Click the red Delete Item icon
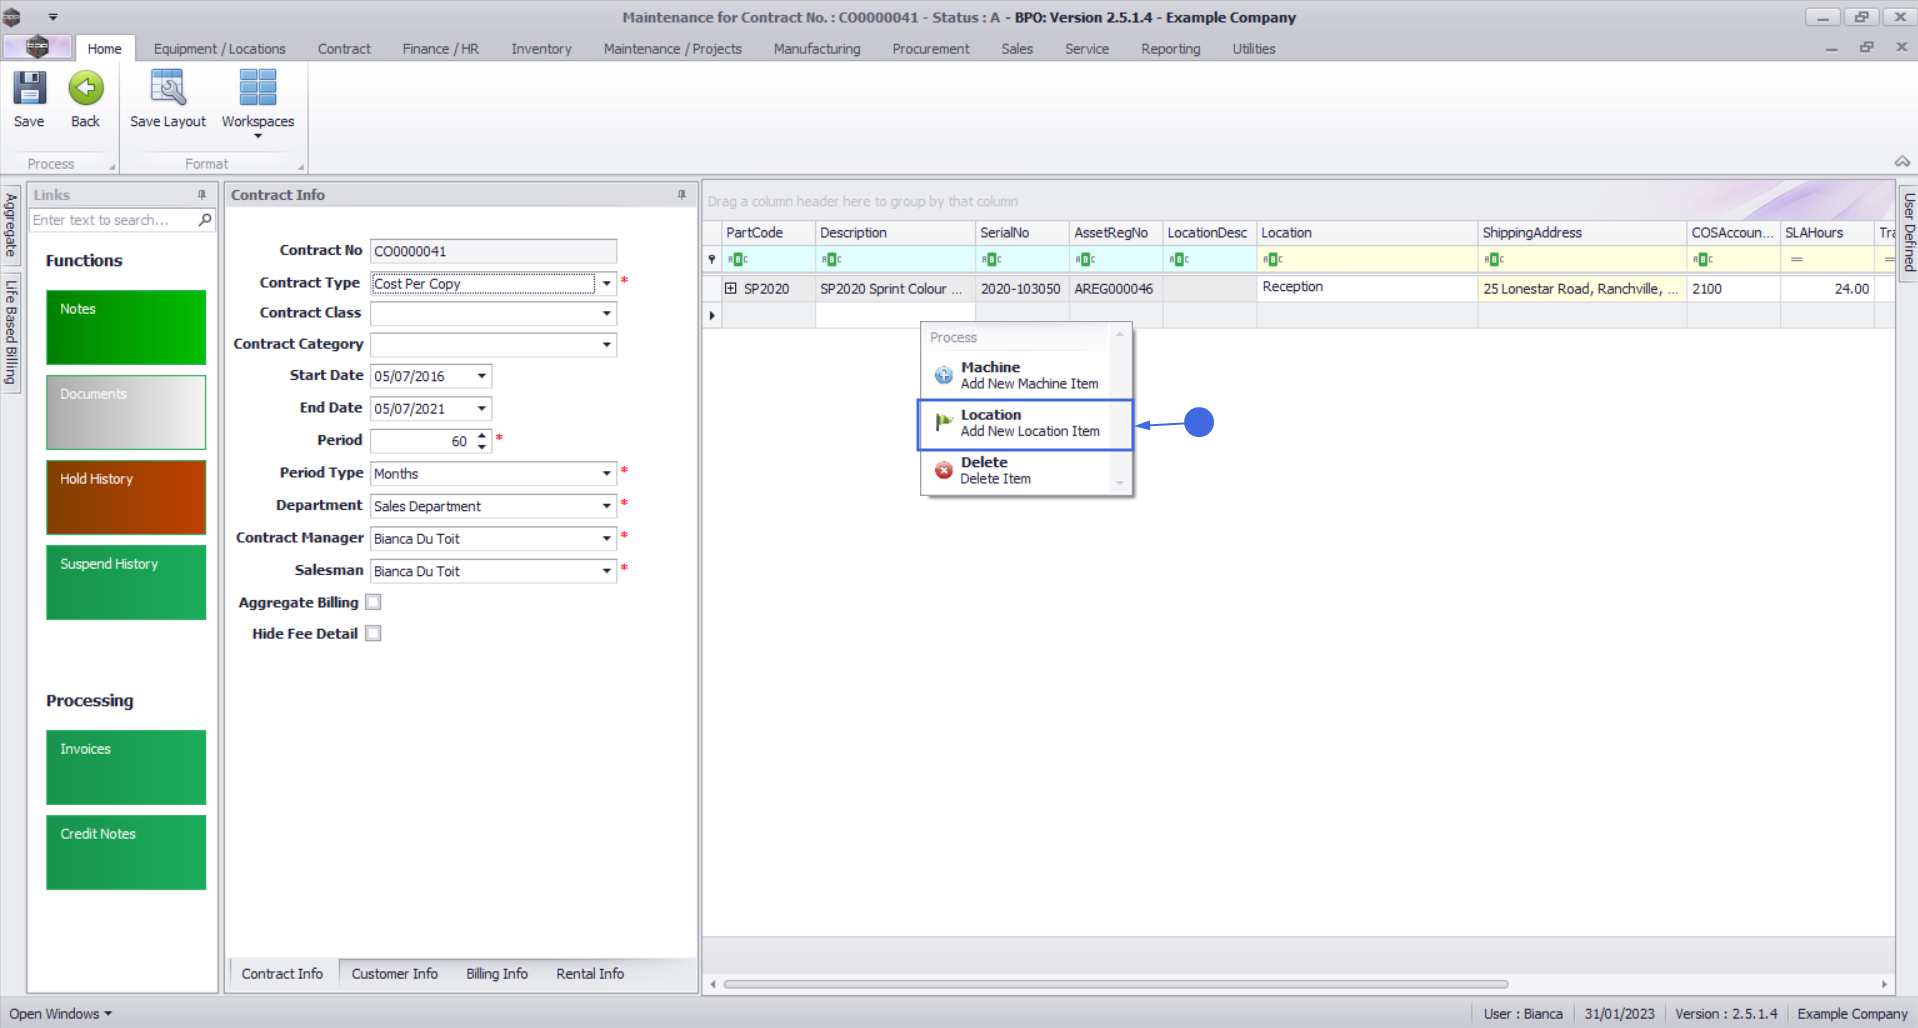1918x1028 pixels. pyautogui.click(x=943, y=470)
